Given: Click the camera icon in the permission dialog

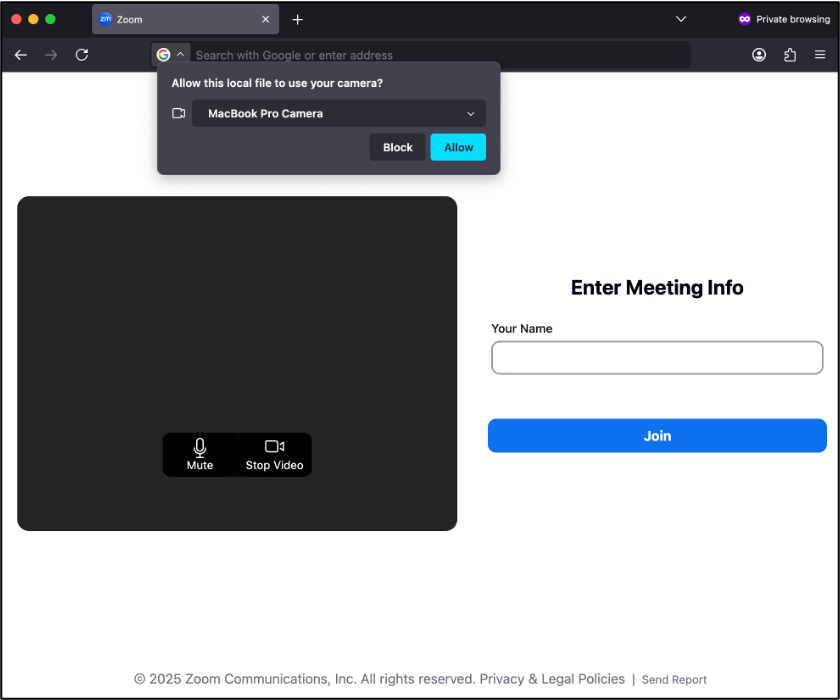Looking at the screenshot, I should pos(177,113).
